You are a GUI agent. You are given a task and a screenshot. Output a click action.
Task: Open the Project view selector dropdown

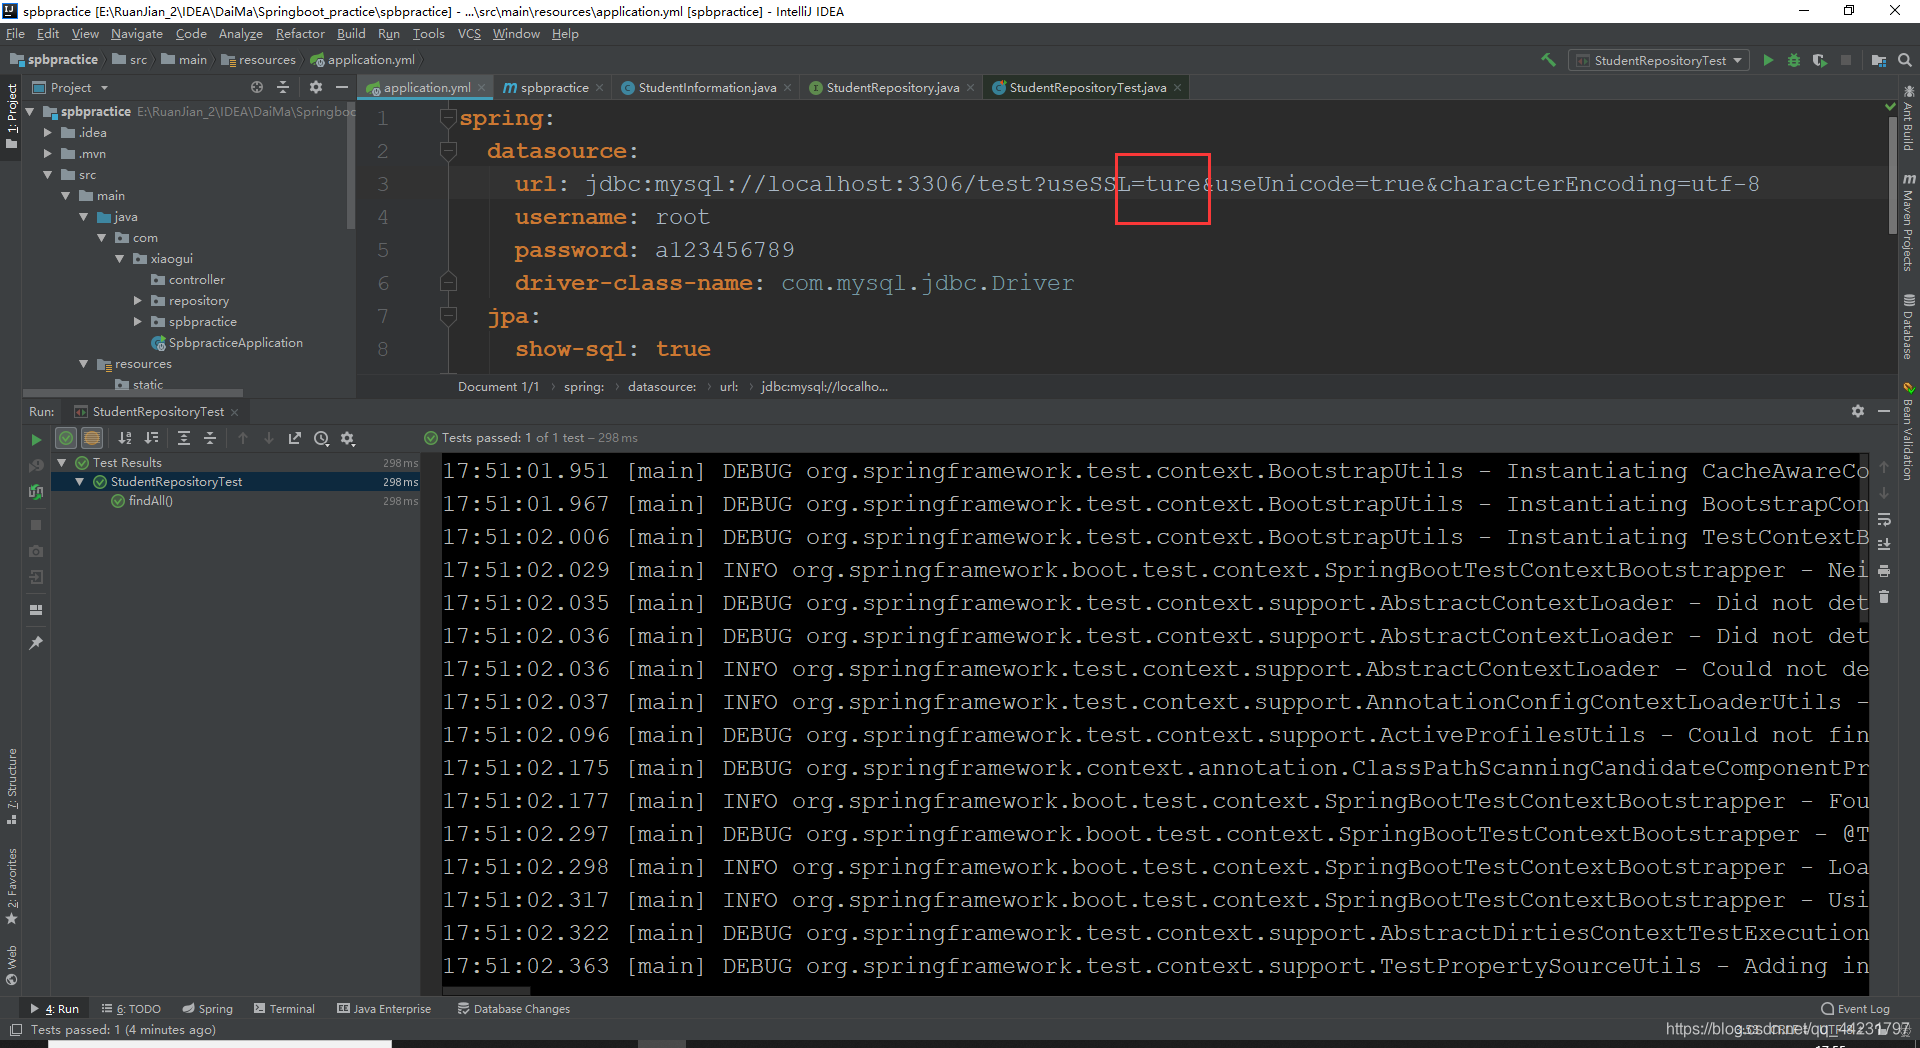(70, 87)
